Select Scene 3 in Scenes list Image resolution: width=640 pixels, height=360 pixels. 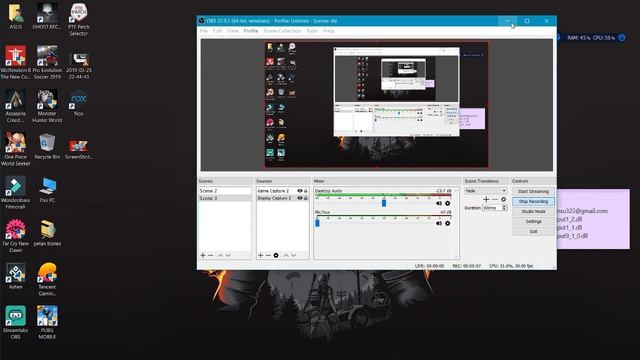click(x=224, y=198)
